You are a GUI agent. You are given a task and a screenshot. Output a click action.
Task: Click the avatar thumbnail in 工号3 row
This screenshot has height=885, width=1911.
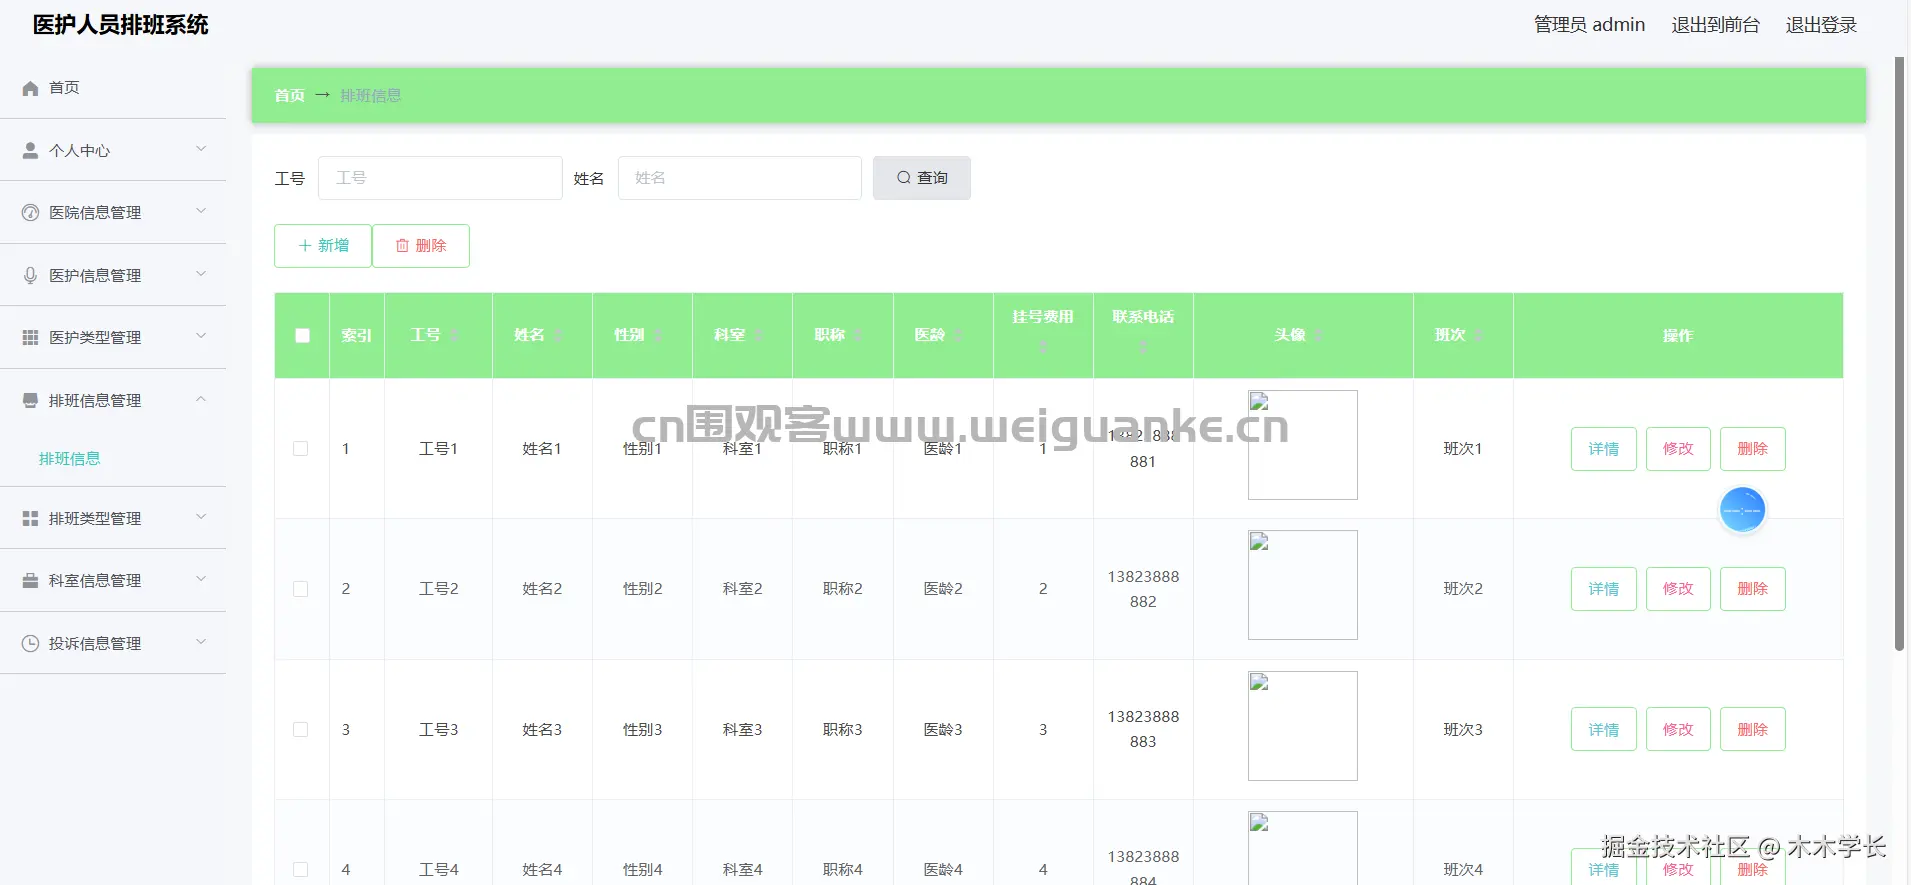[1303, 726]
